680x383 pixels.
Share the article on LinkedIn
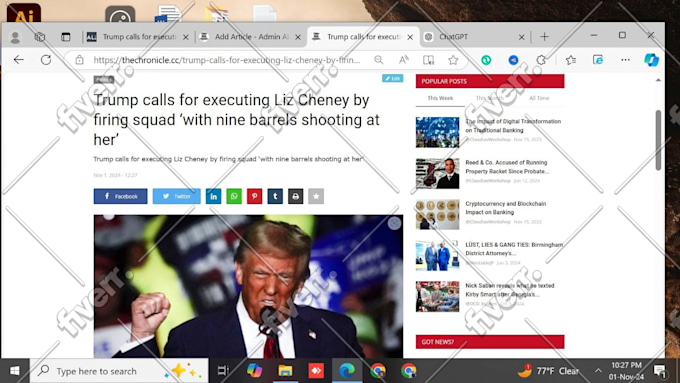[213, 196]
